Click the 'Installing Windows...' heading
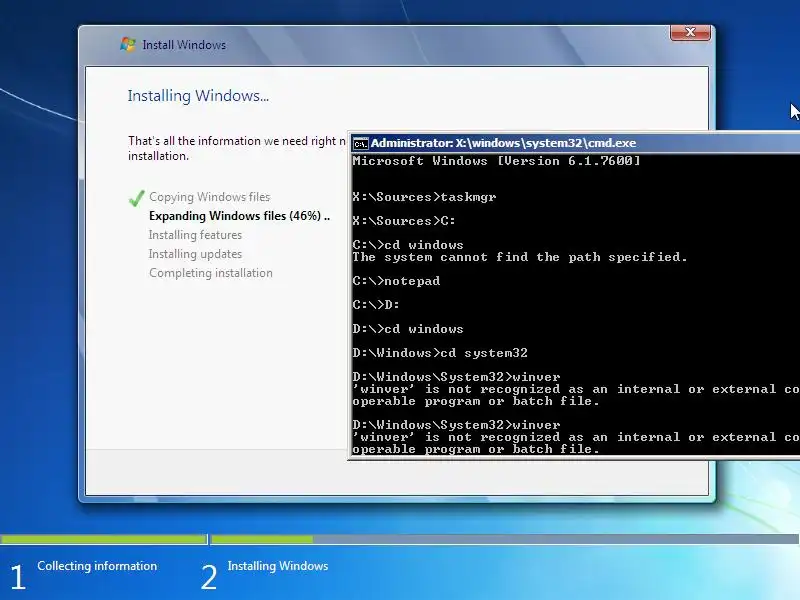Screen dimensions: 800x600 198,96
